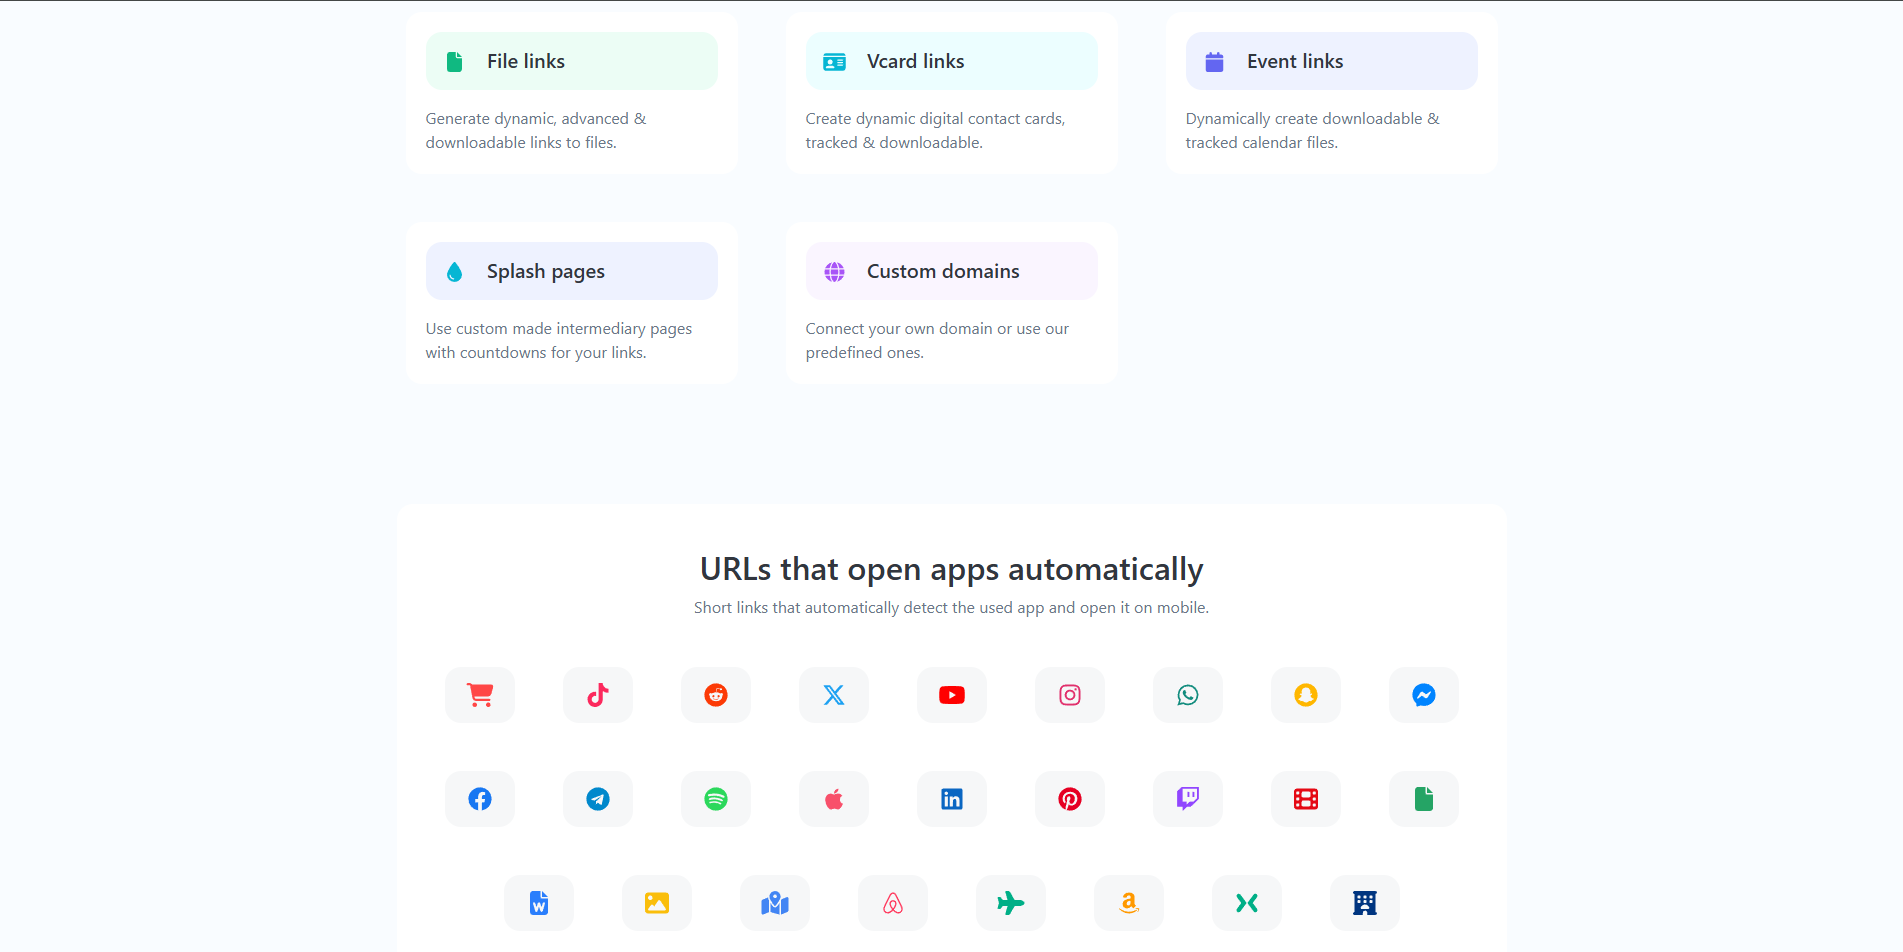The height and width of the screenshot is (952, 1903).
Task: Click the water droplet icon in Splash pages
Action: (454, 272)
